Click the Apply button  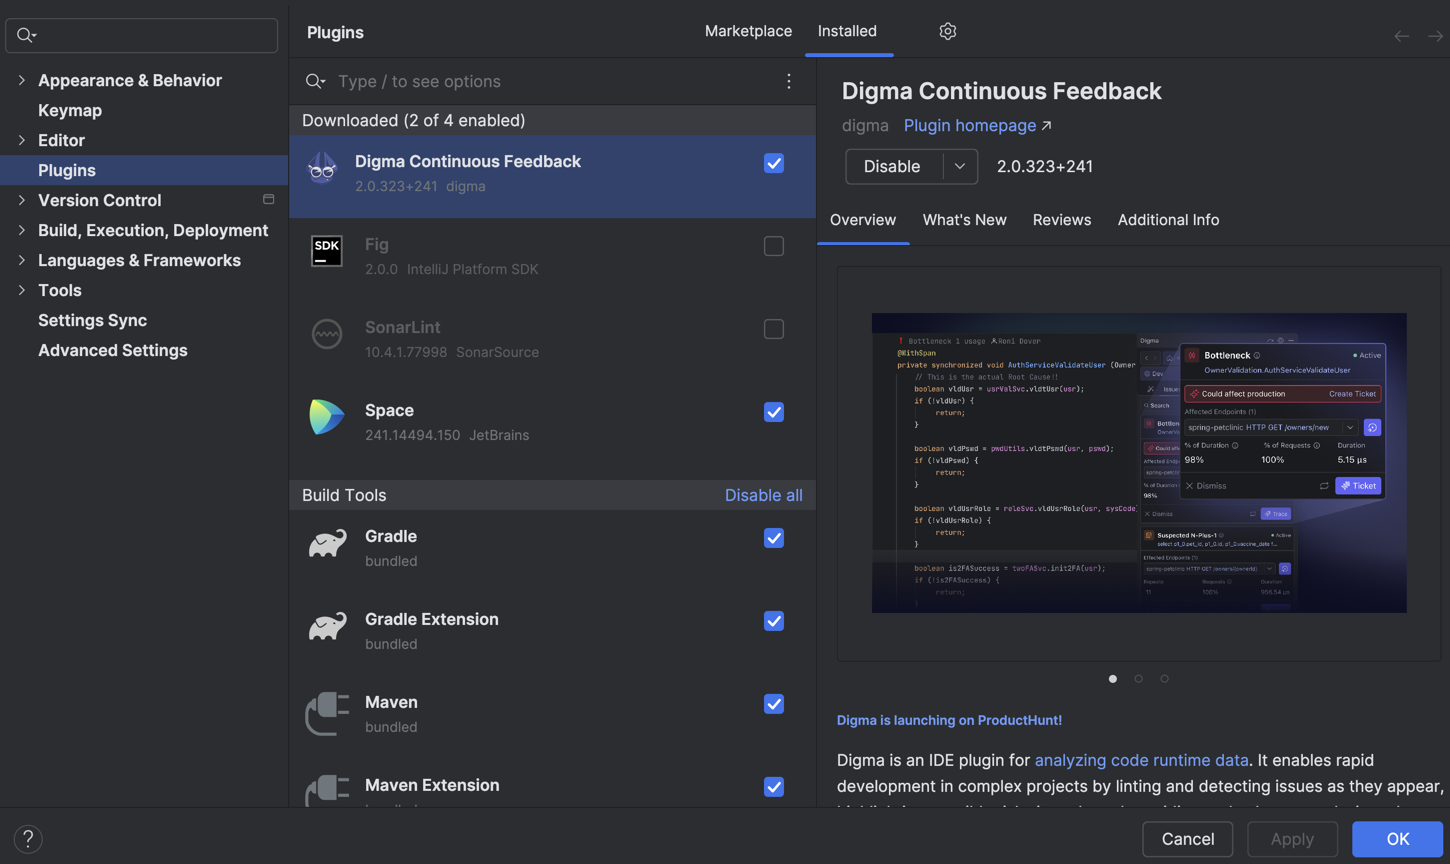[x=1292, y=839]
